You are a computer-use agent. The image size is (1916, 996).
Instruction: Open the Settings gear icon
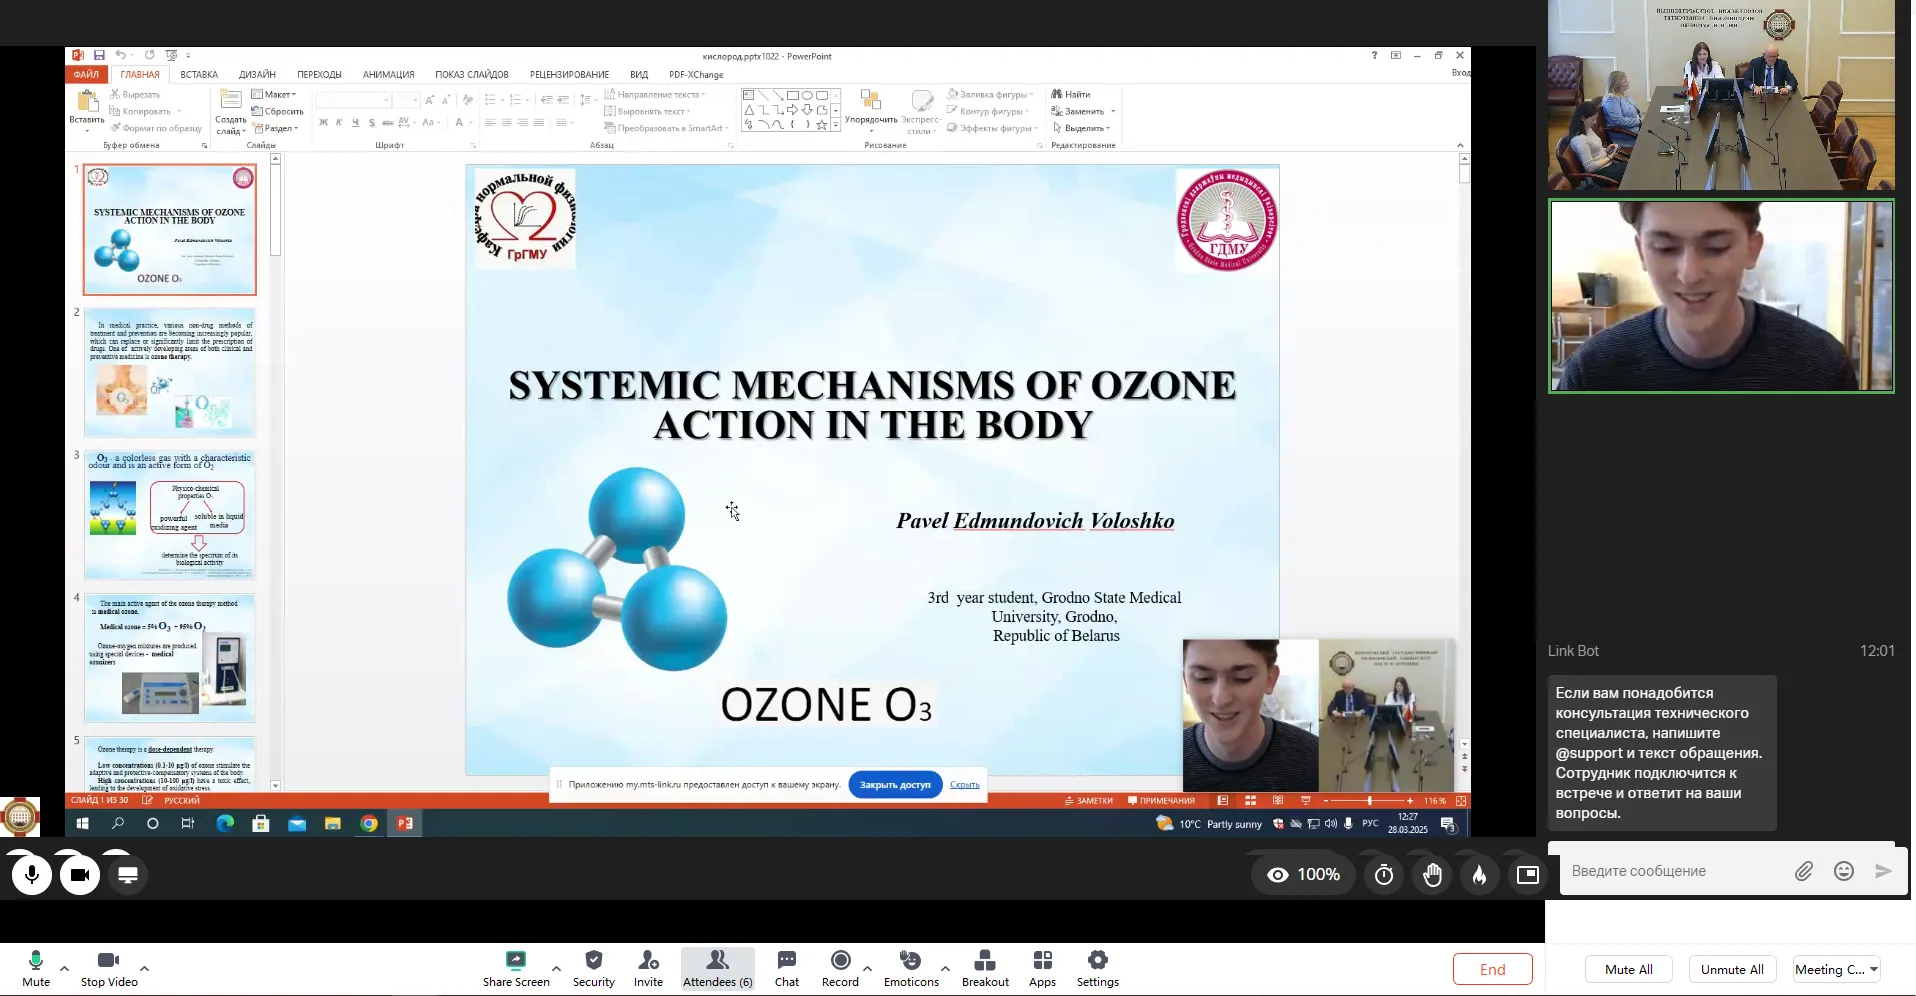[x=1097, y=968]
